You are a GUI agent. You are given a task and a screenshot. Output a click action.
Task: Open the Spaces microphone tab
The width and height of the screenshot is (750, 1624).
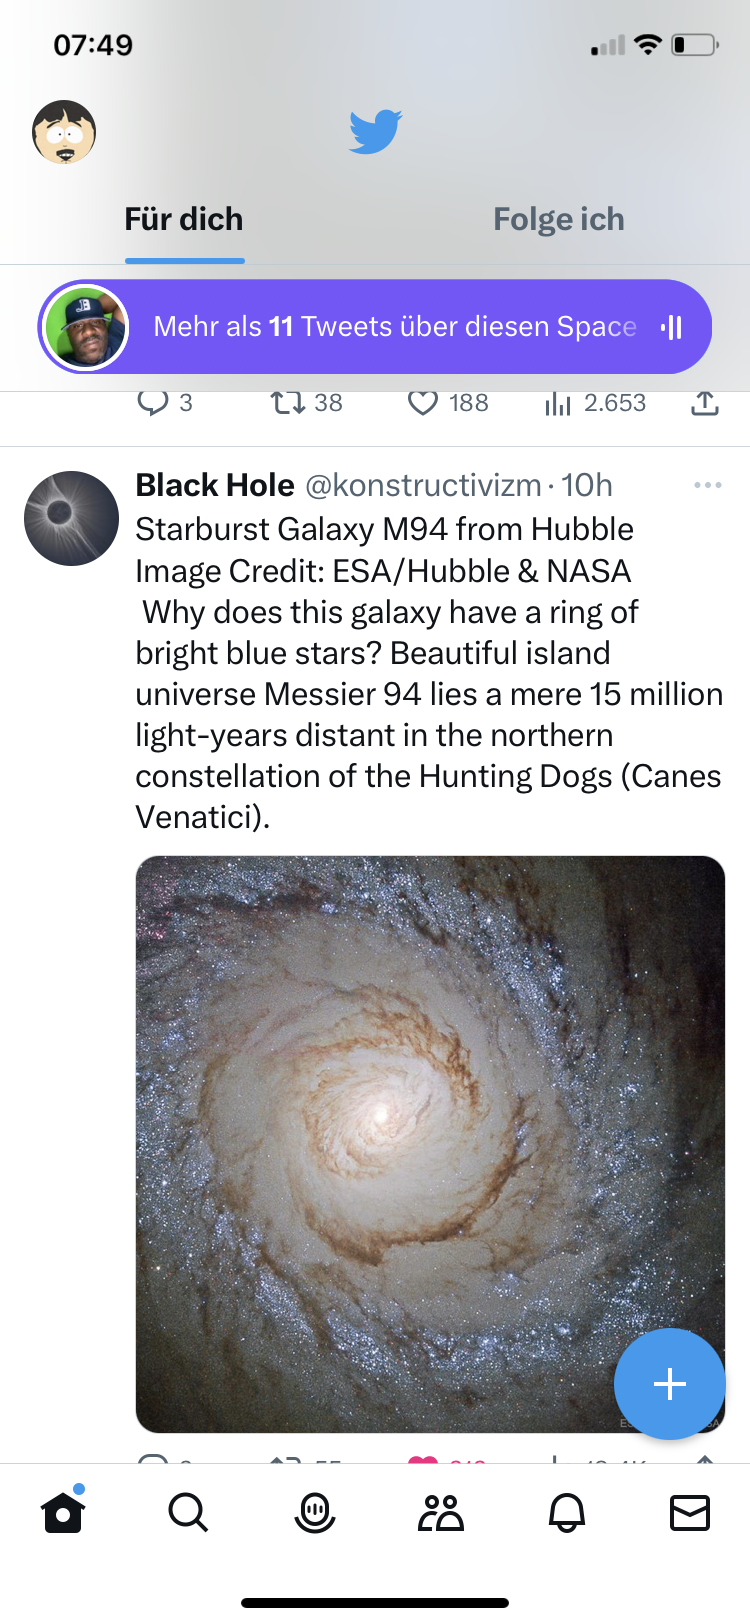point(314,1513)
